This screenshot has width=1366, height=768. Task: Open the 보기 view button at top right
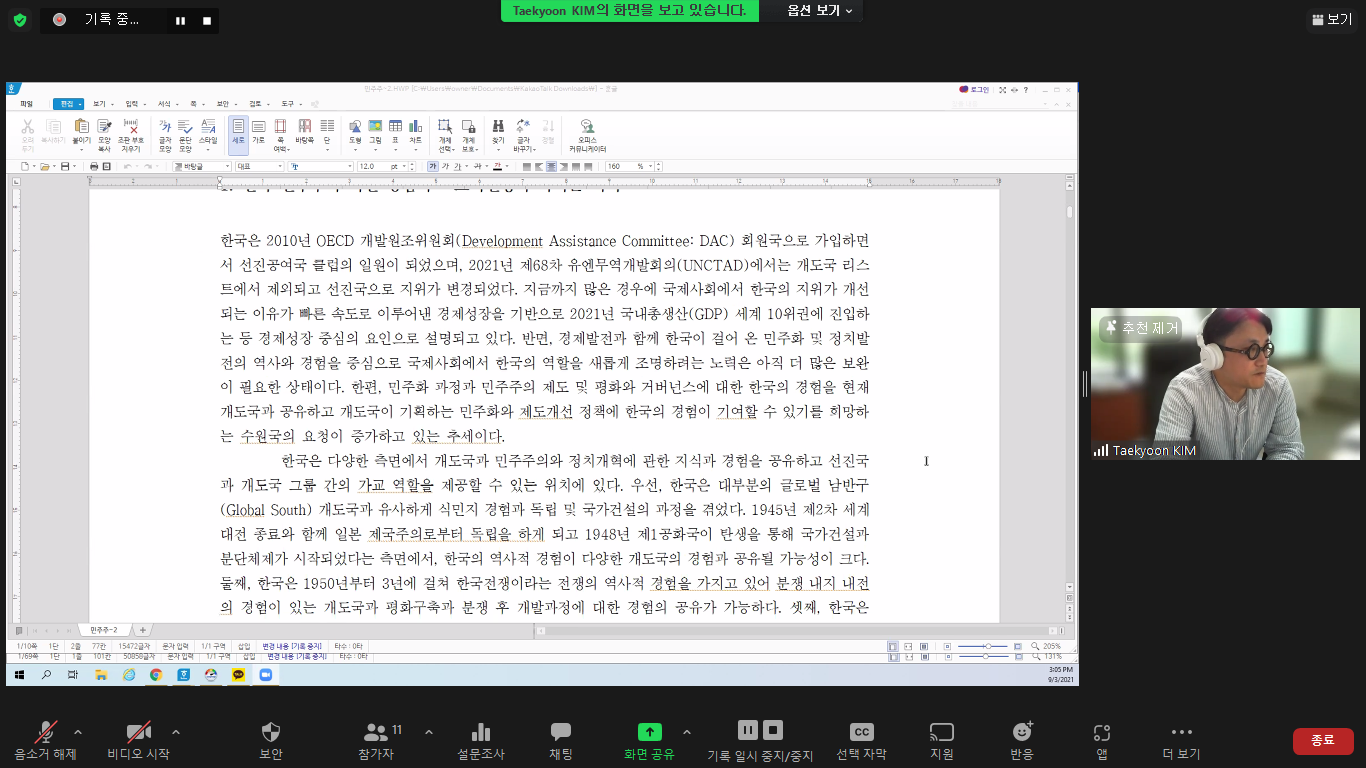click(x=1330, y=19)
